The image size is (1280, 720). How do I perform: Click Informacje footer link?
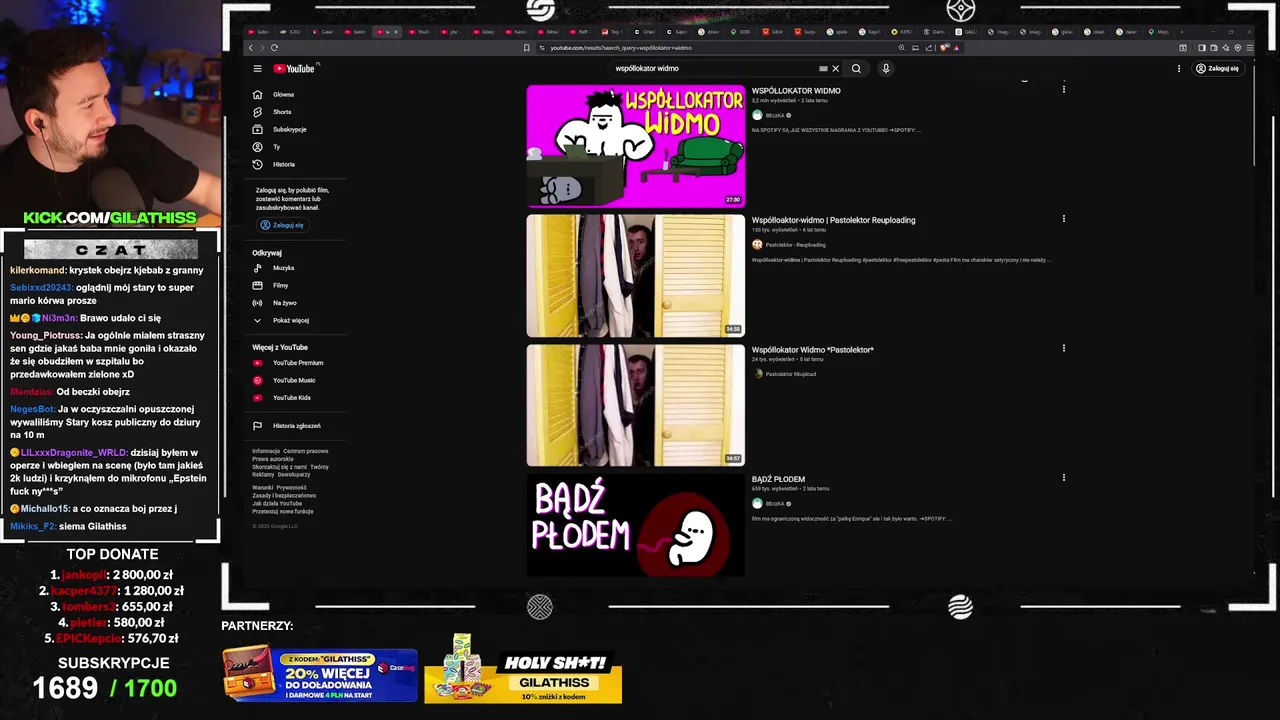266,451
